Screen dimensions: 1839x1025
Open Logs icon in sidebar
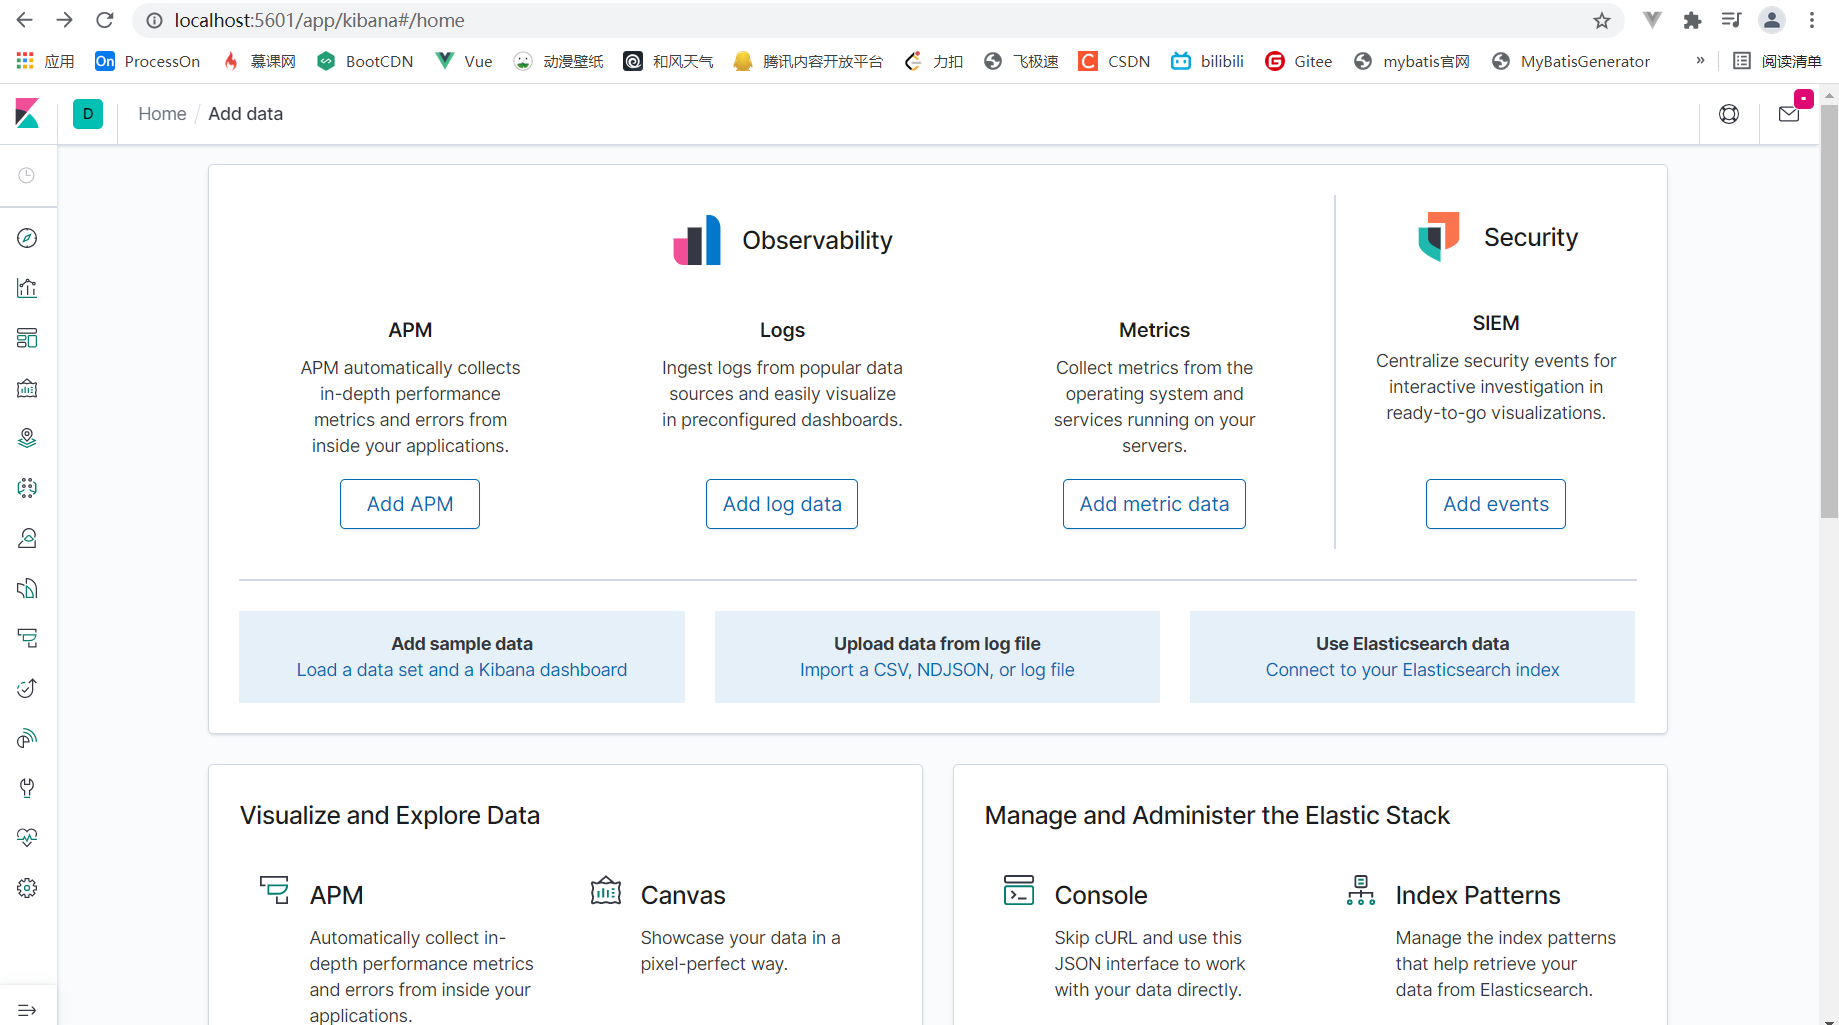tap(27, 588)
